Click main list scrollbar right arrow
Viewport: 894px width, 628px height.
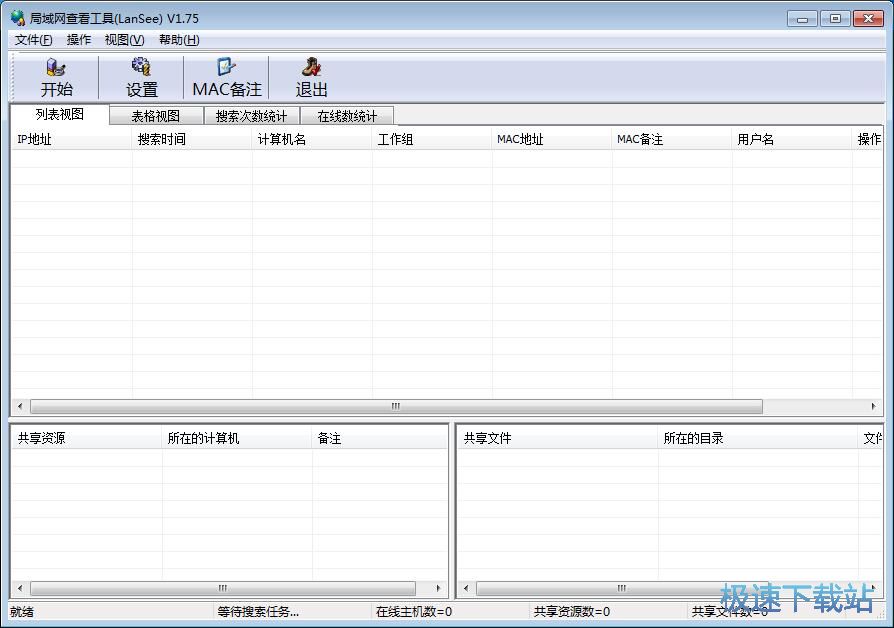click(873, 406)
